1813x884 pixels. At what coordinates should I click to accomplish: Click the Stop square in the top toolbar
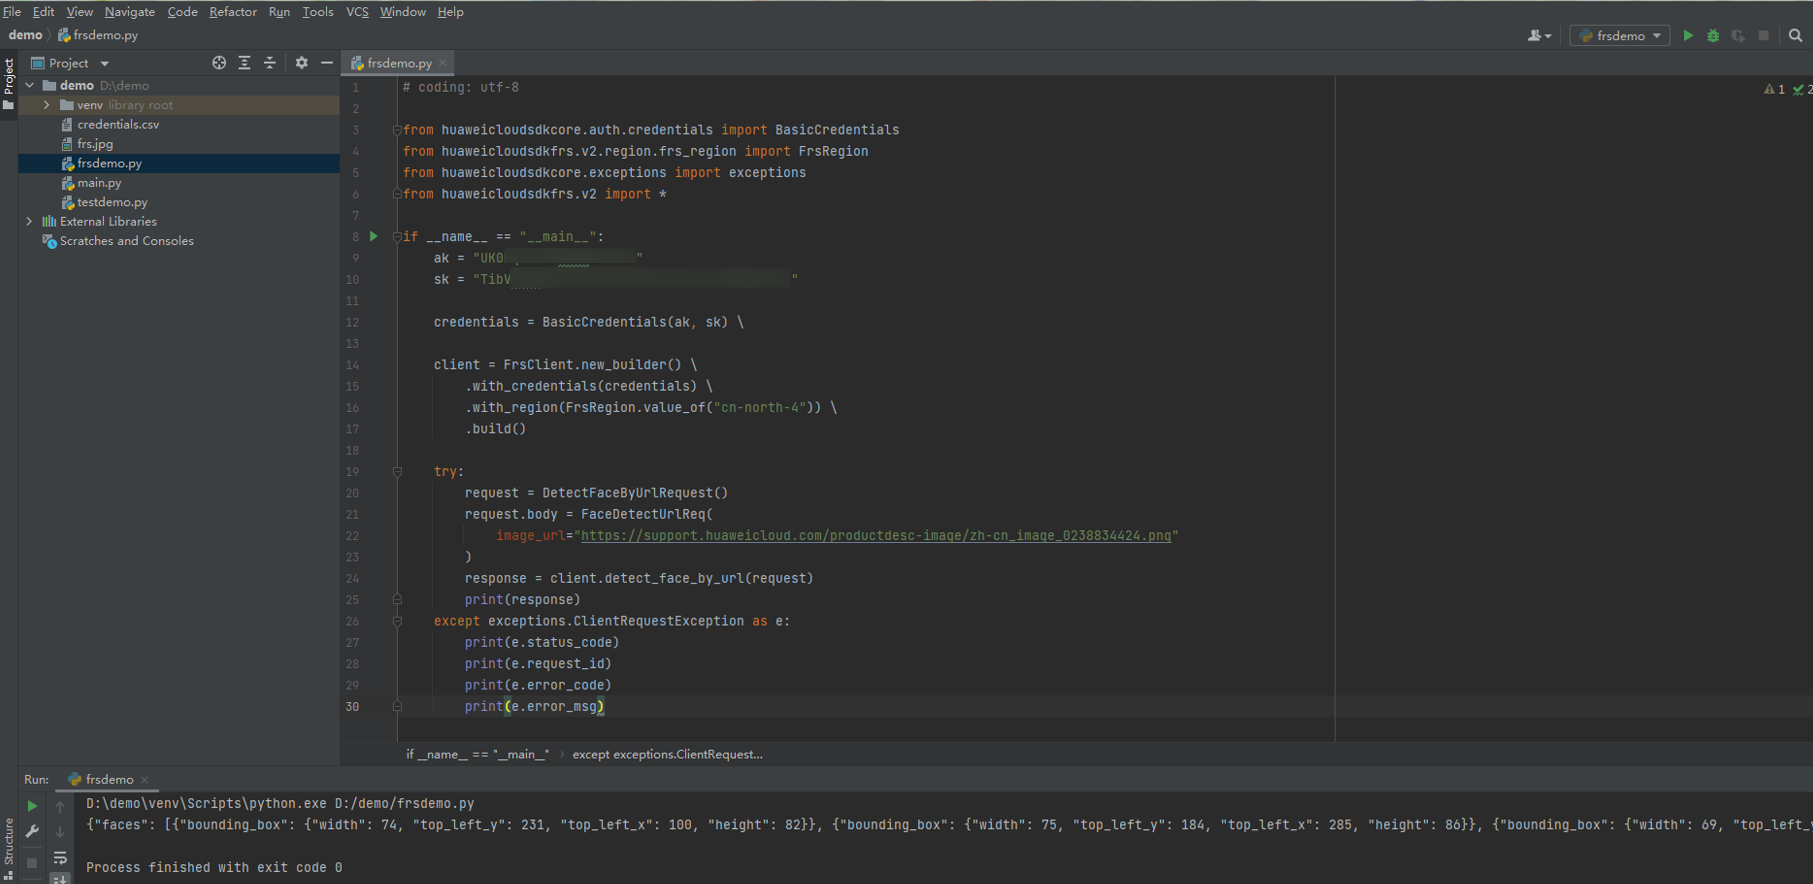click(x=1764, y=35)
